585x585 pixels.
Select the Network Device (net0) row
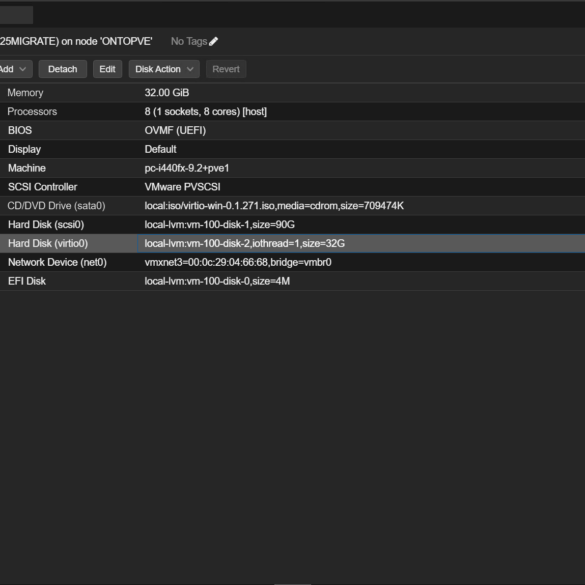pos(292,262)
